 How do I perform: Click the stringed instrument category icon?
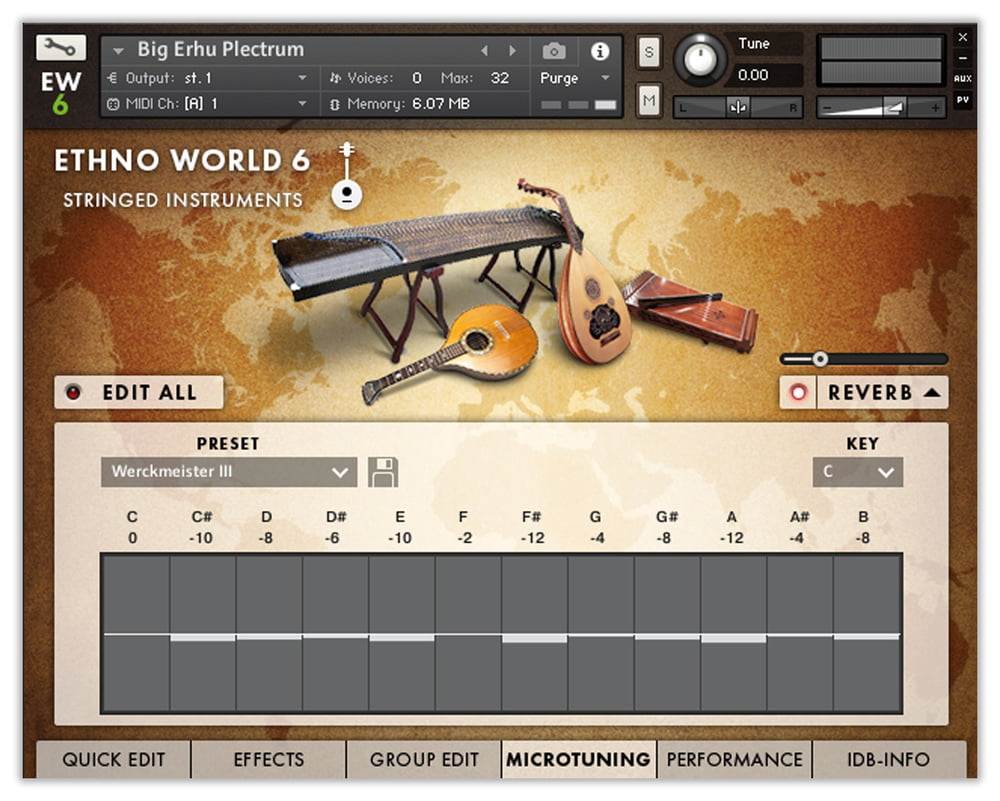(346, 176)
